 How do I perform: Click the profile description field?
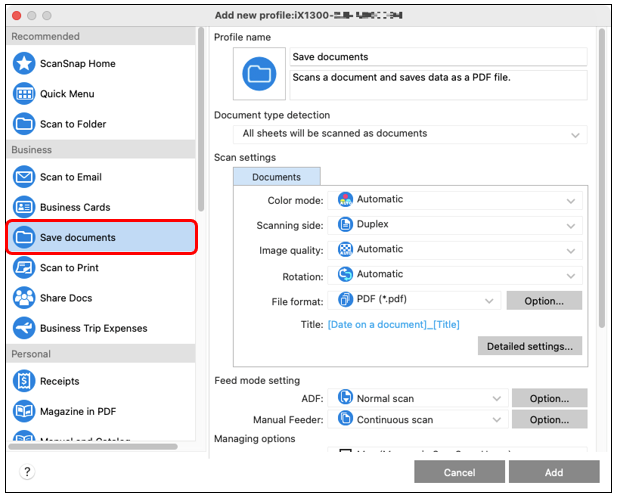coord(438,85)
